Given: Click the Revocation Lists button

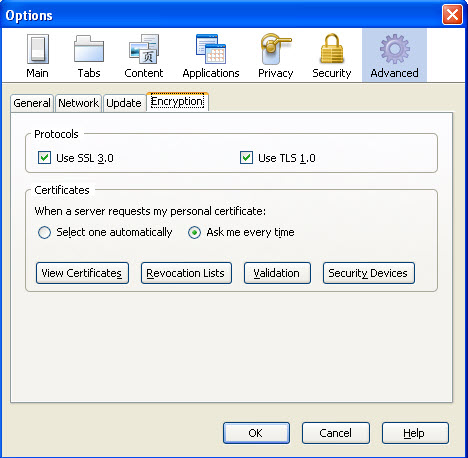Looking at the screenshot, I should (x=186, y=273).
